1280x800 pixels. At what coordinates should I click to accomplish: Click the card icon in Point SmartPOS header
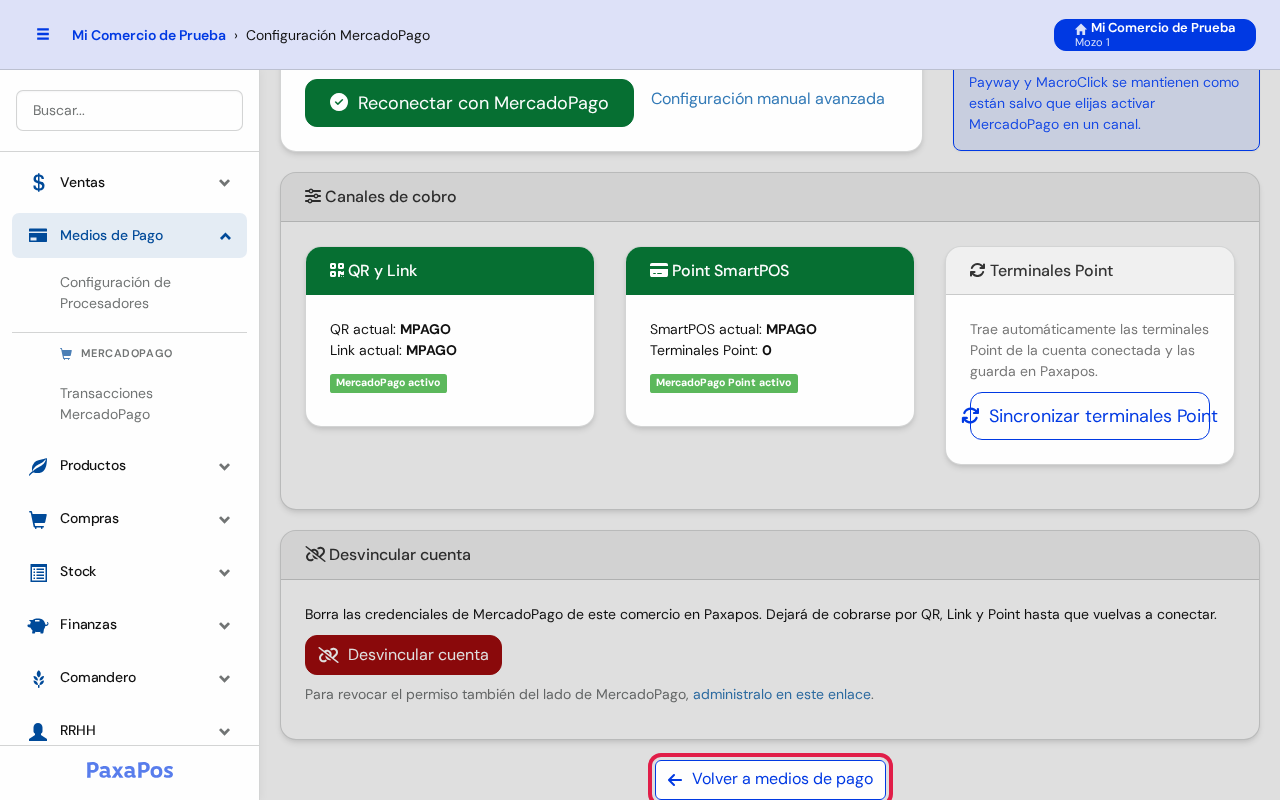pos(659,270)
